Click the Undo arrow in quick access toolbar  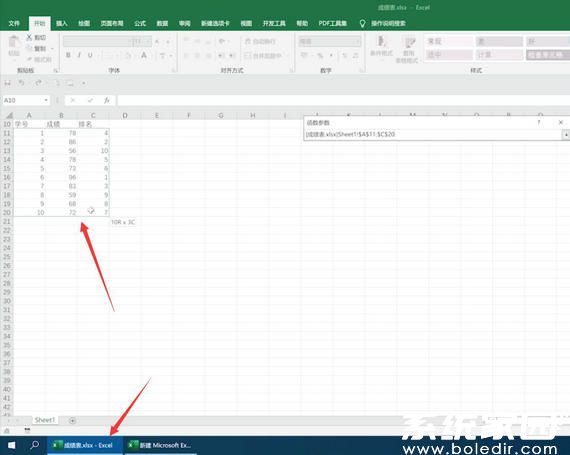(x=21, y=83)
